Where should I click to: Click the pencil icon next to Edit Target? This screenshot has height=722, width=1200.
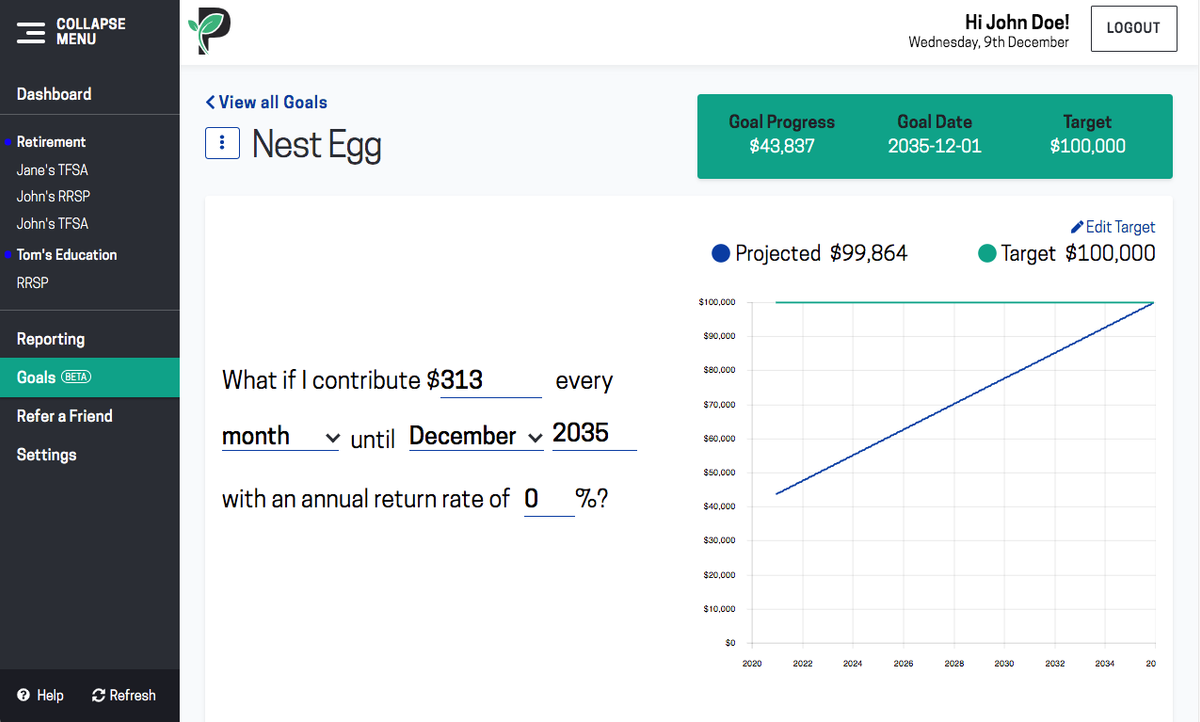[1077, 227]
